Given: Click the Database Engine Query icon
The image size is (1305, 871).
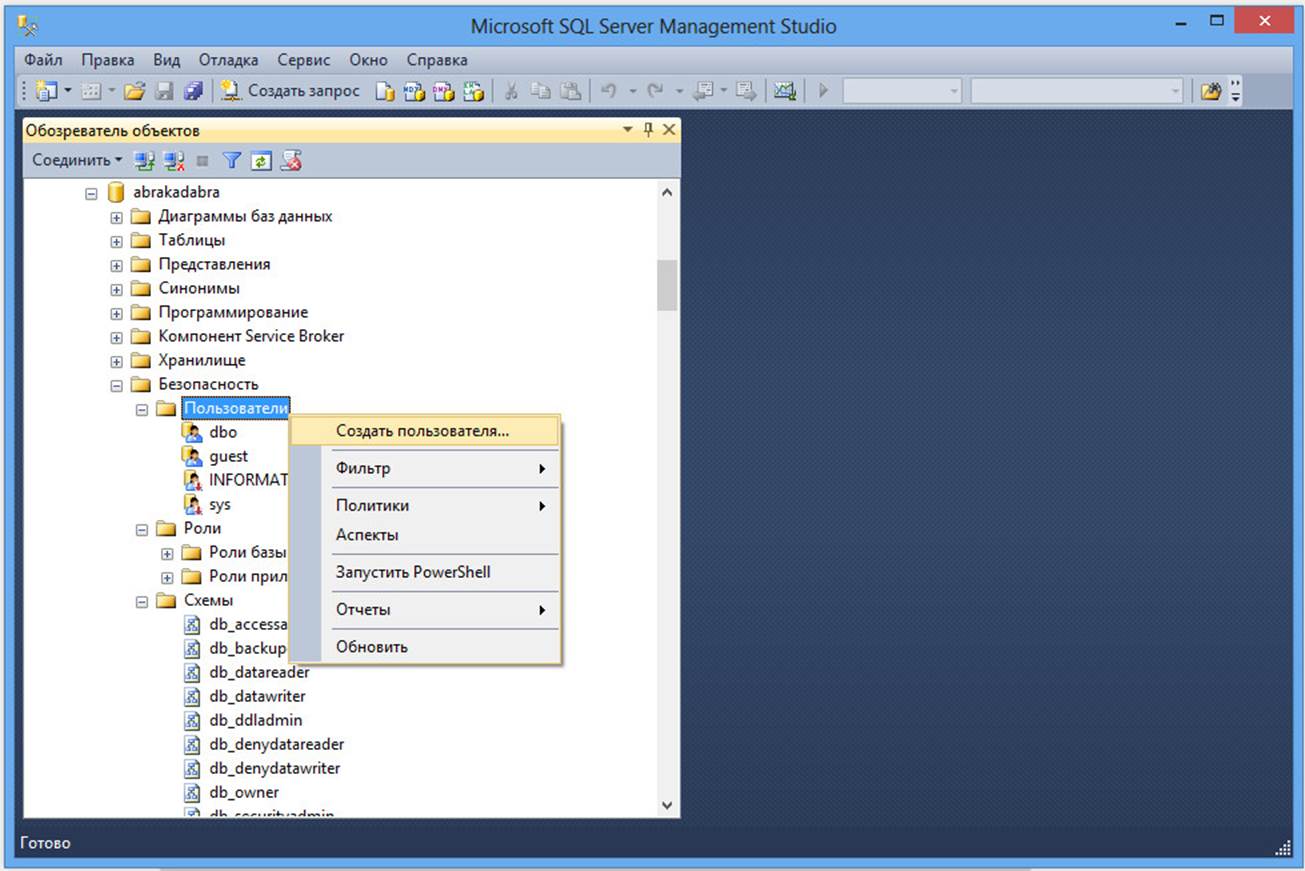Looking at the screenshot, I should click(385, 91).
